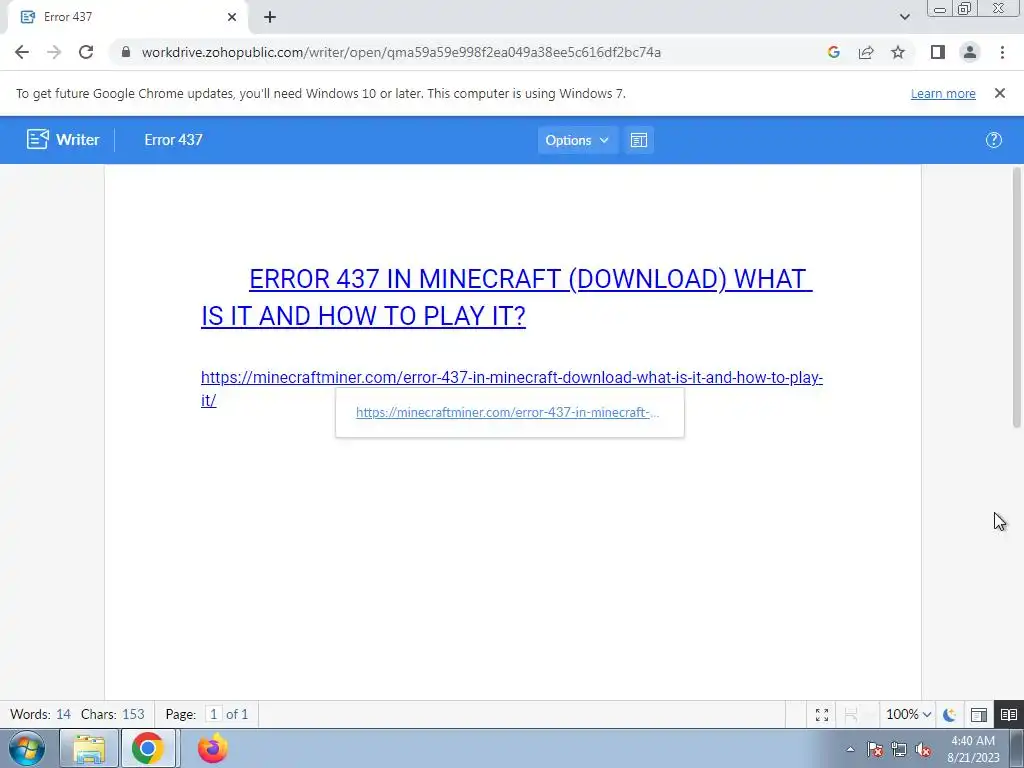Click the ERROR 437 IN MINECRAFT heading link
Viewport: 1024px width, 768px height.
(507, 297)
